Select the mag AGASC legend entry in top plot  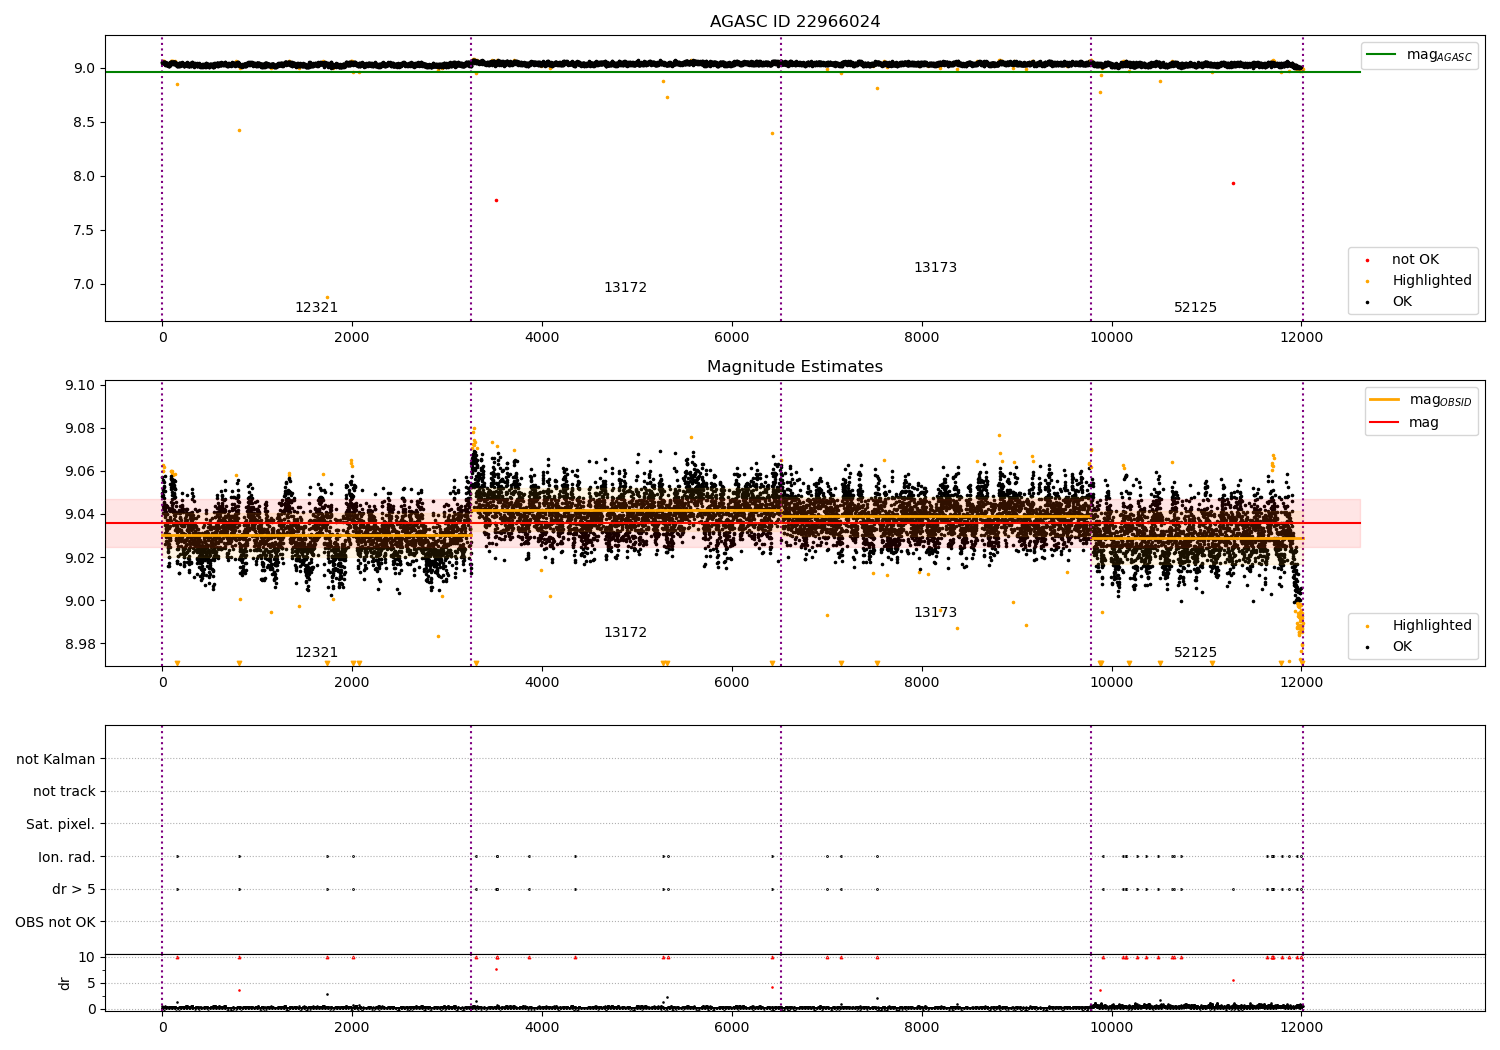pos(1419,55)
